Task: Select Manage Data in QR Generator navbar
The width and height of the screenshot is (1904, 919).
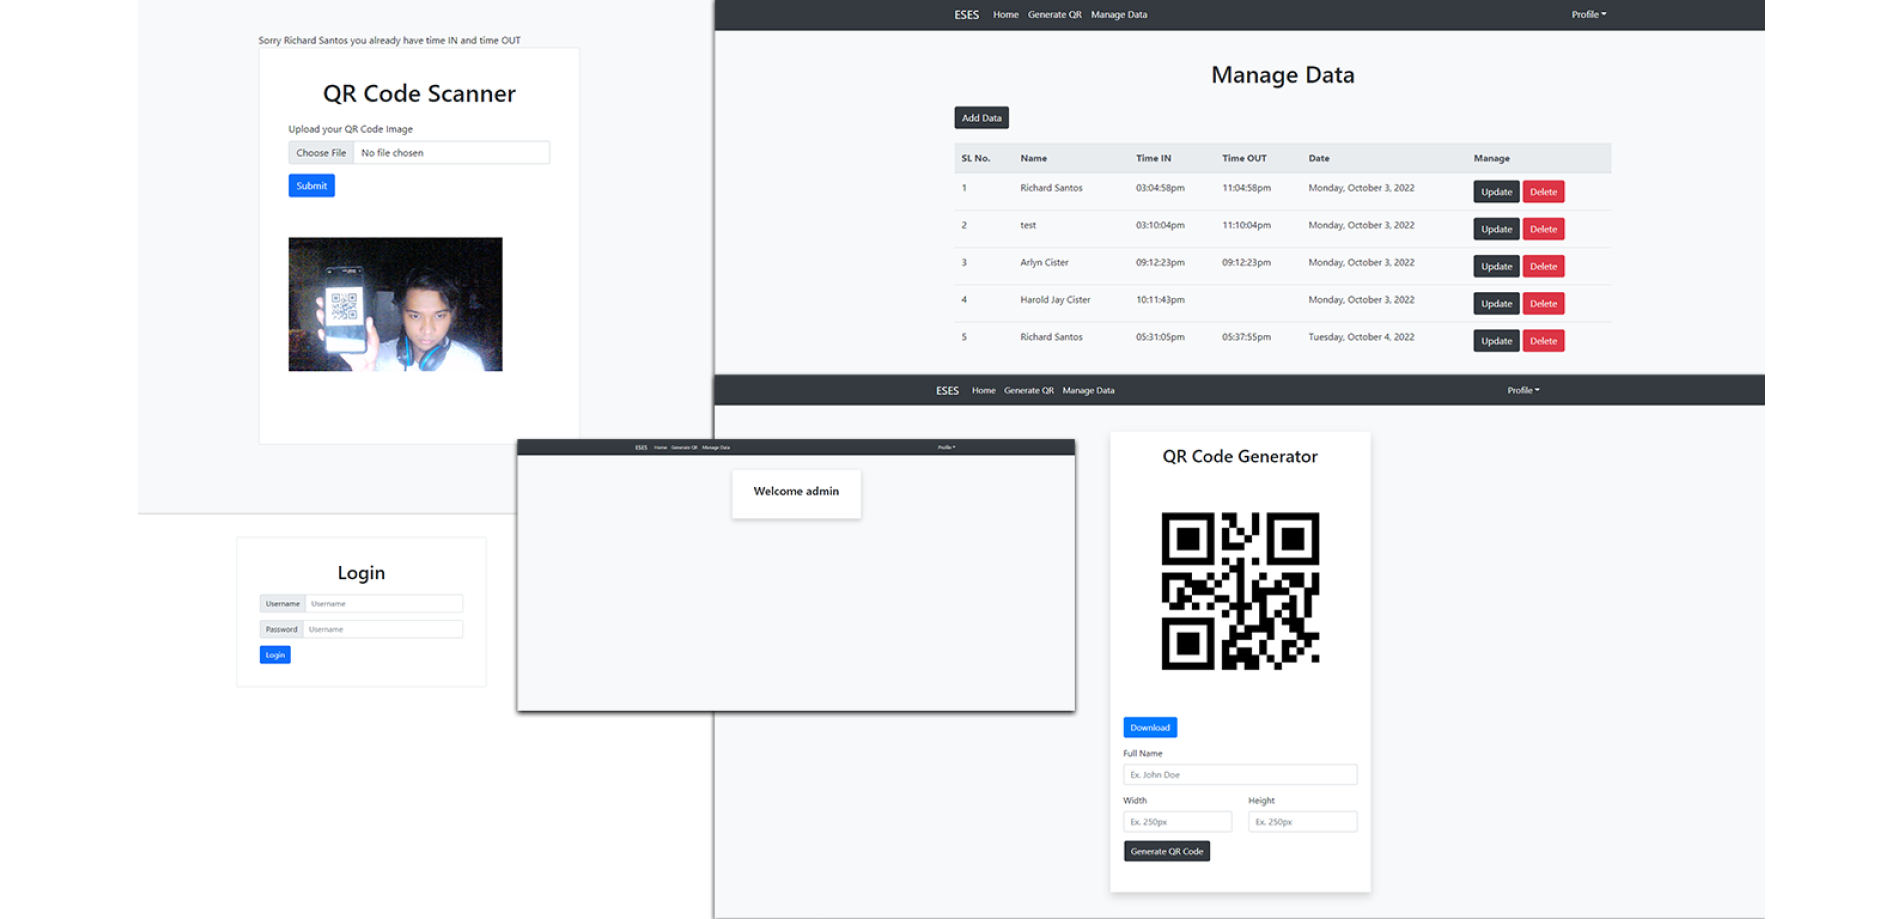Action: pyautogui.click(x=1088, y=391)
